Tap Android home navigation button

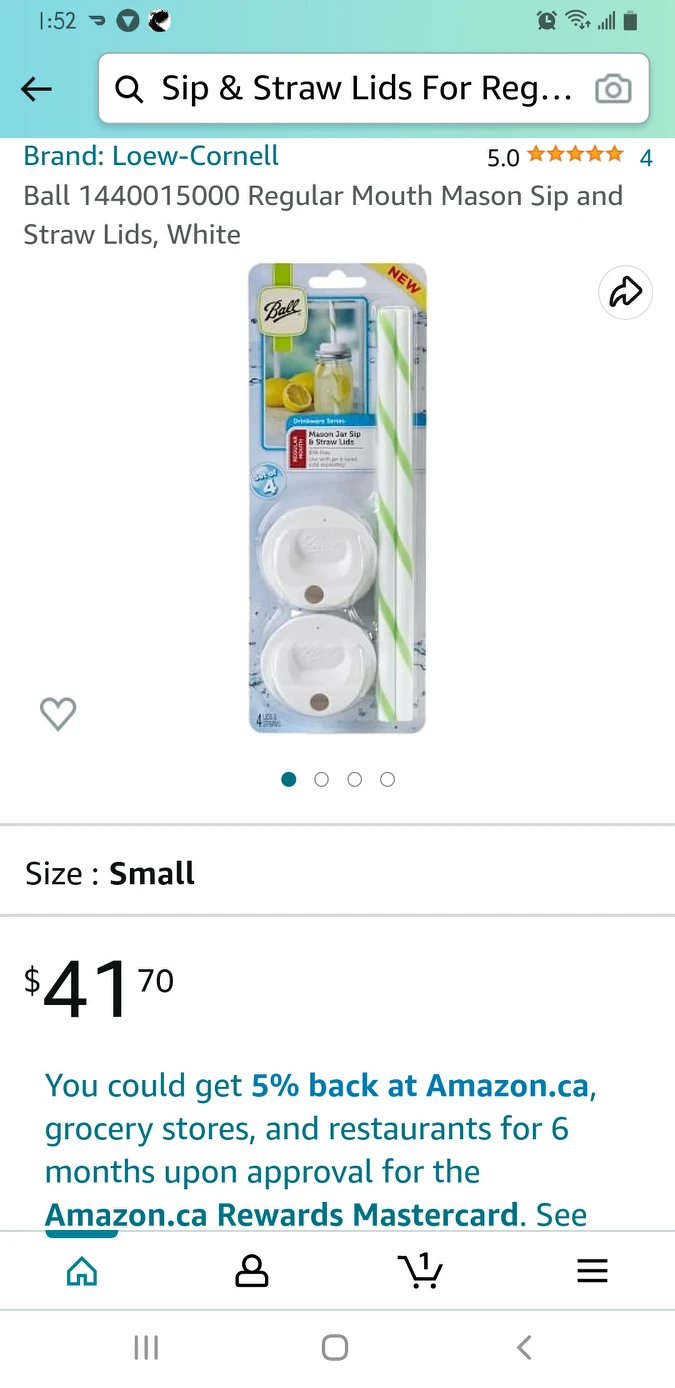pos(335,1348)
